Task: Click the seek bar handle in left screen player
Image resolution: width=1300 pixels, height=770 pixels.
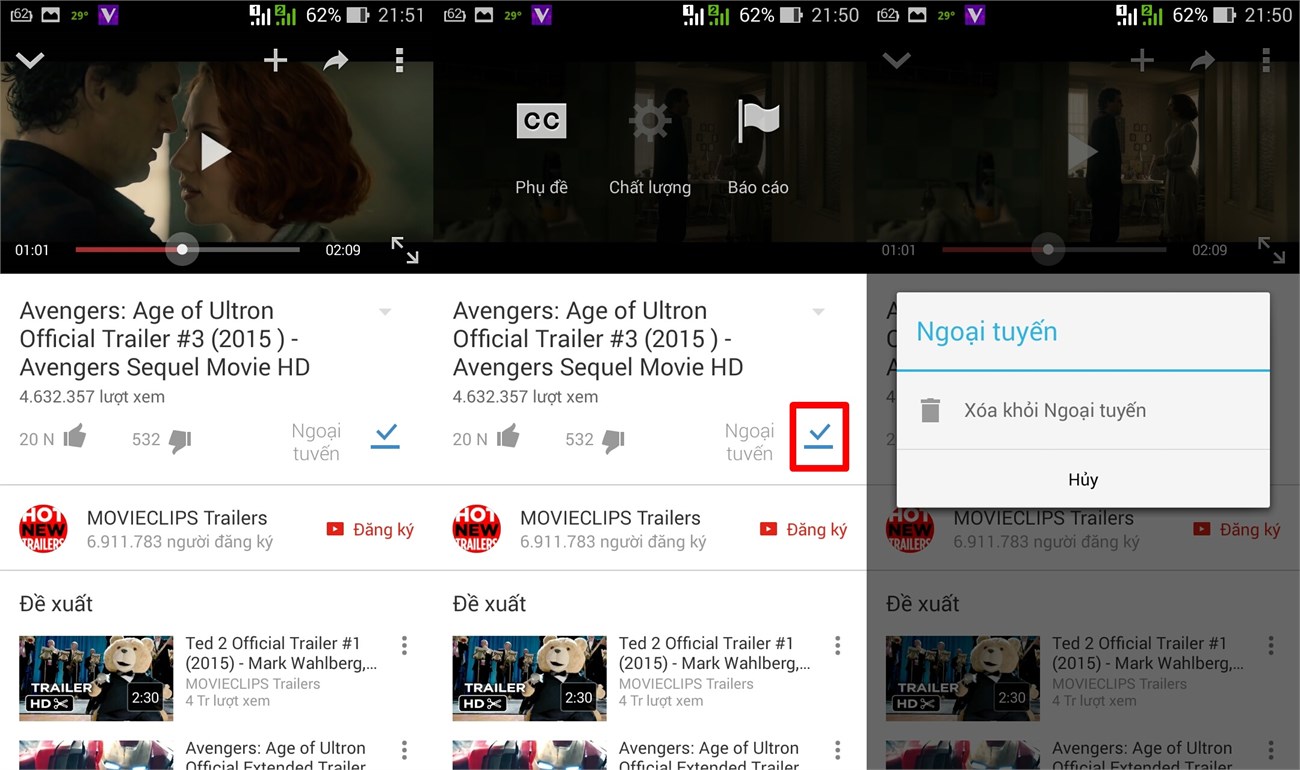Action: tap(182, 249)
